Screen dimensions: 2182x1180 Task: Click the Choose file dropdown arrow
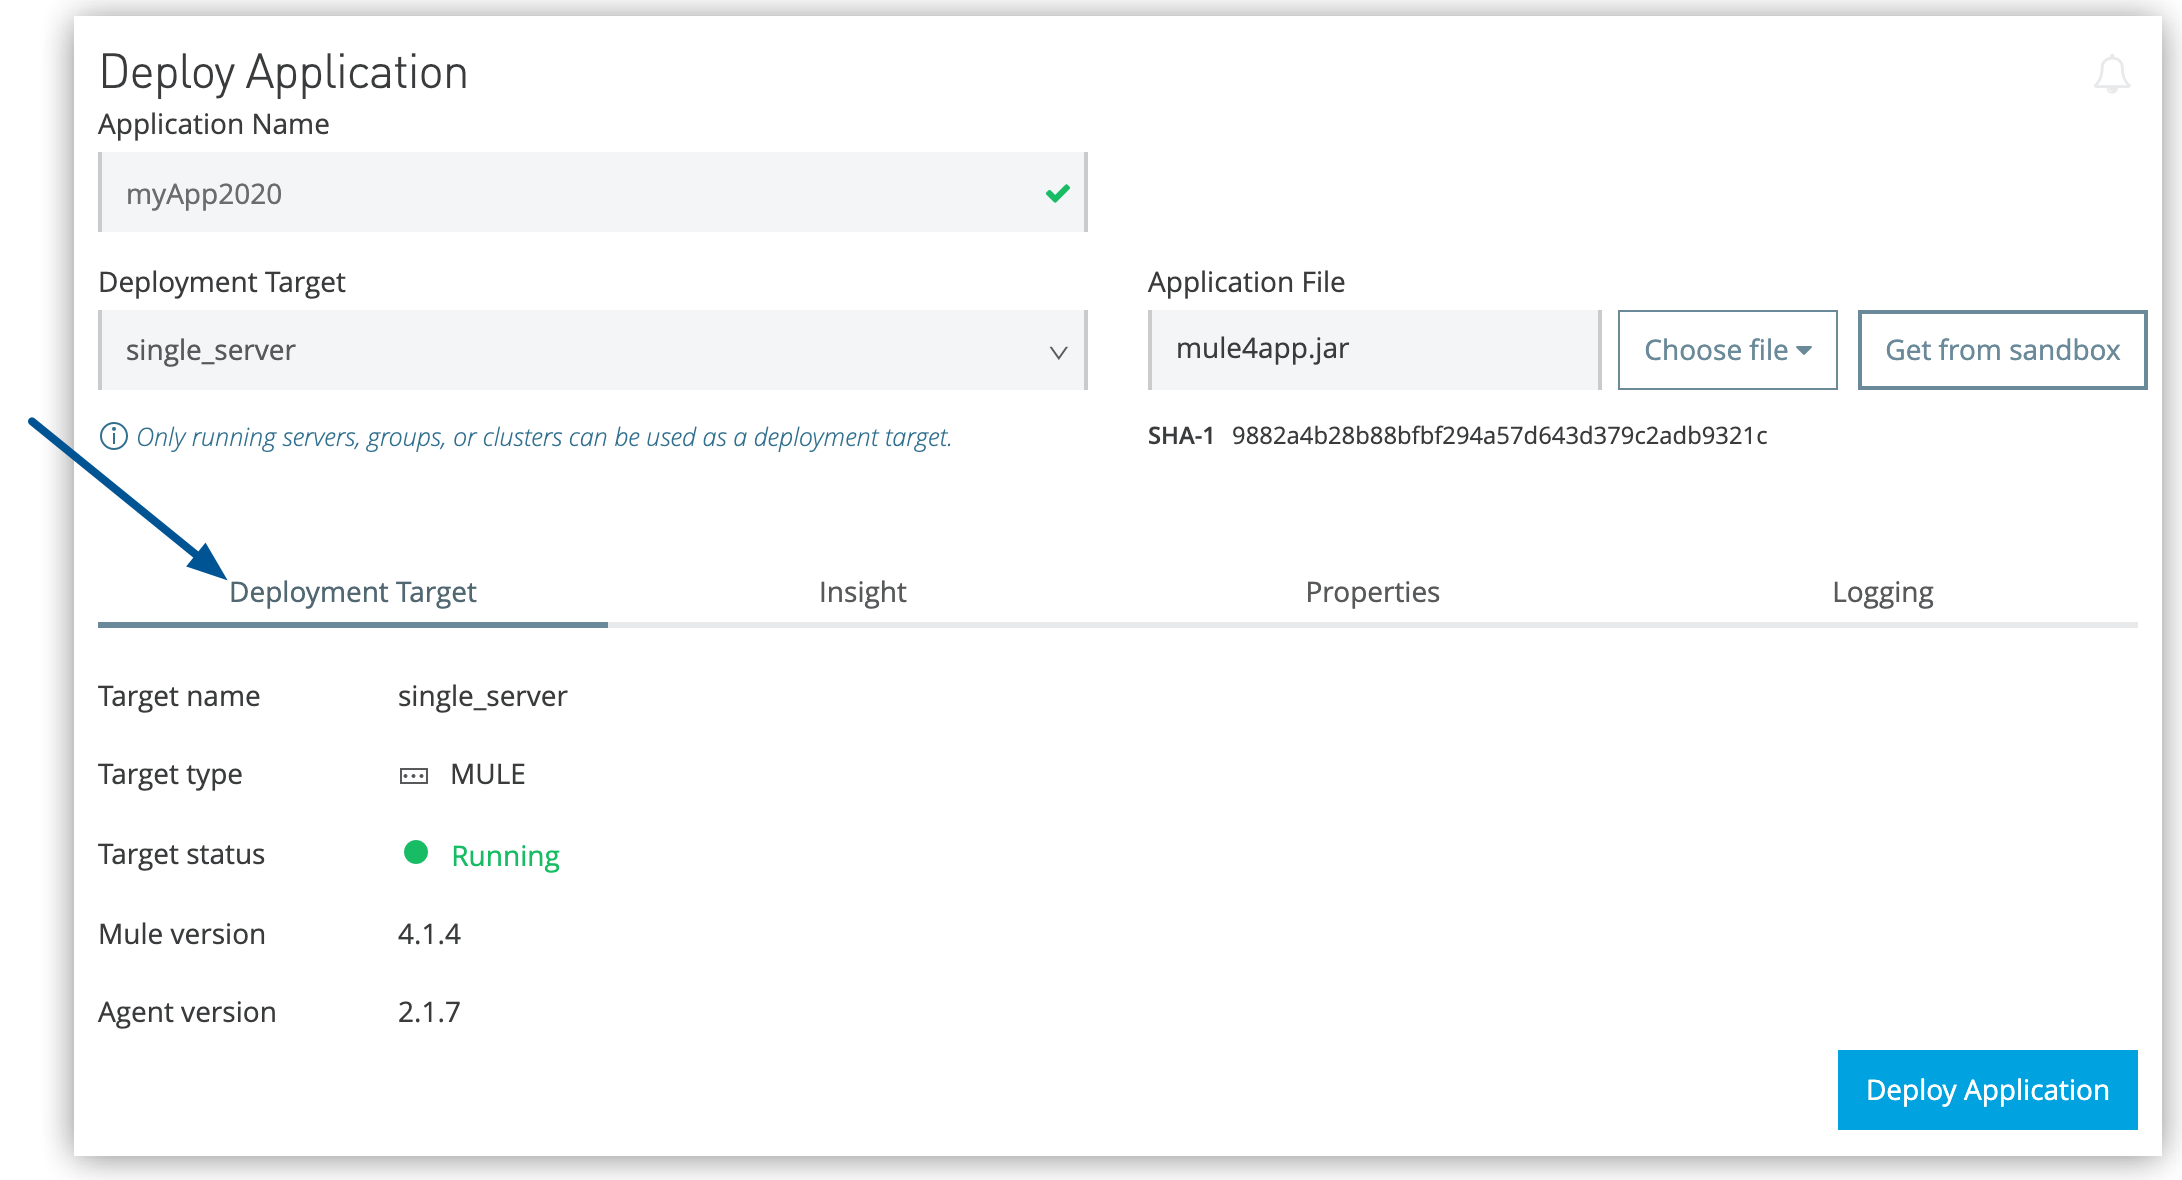click(1805, 350)
